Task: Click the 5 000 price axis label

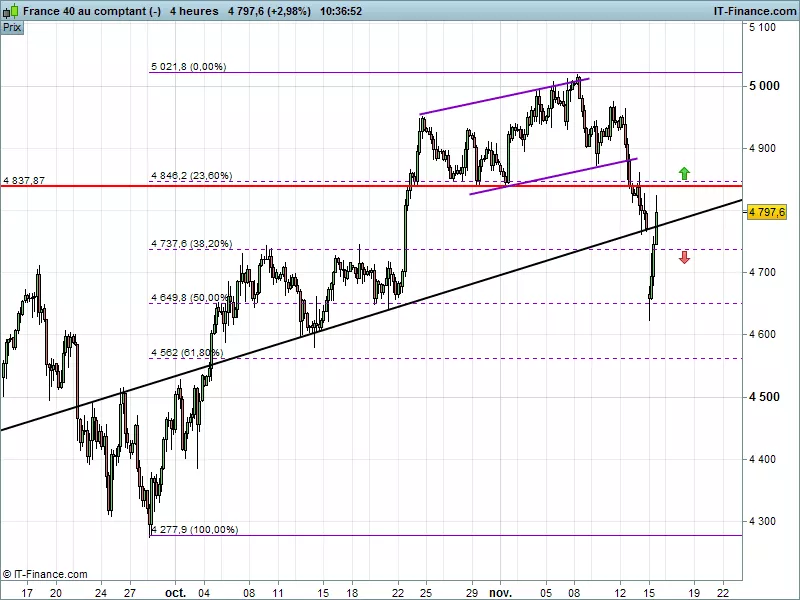Action: [x=764, y=86]
